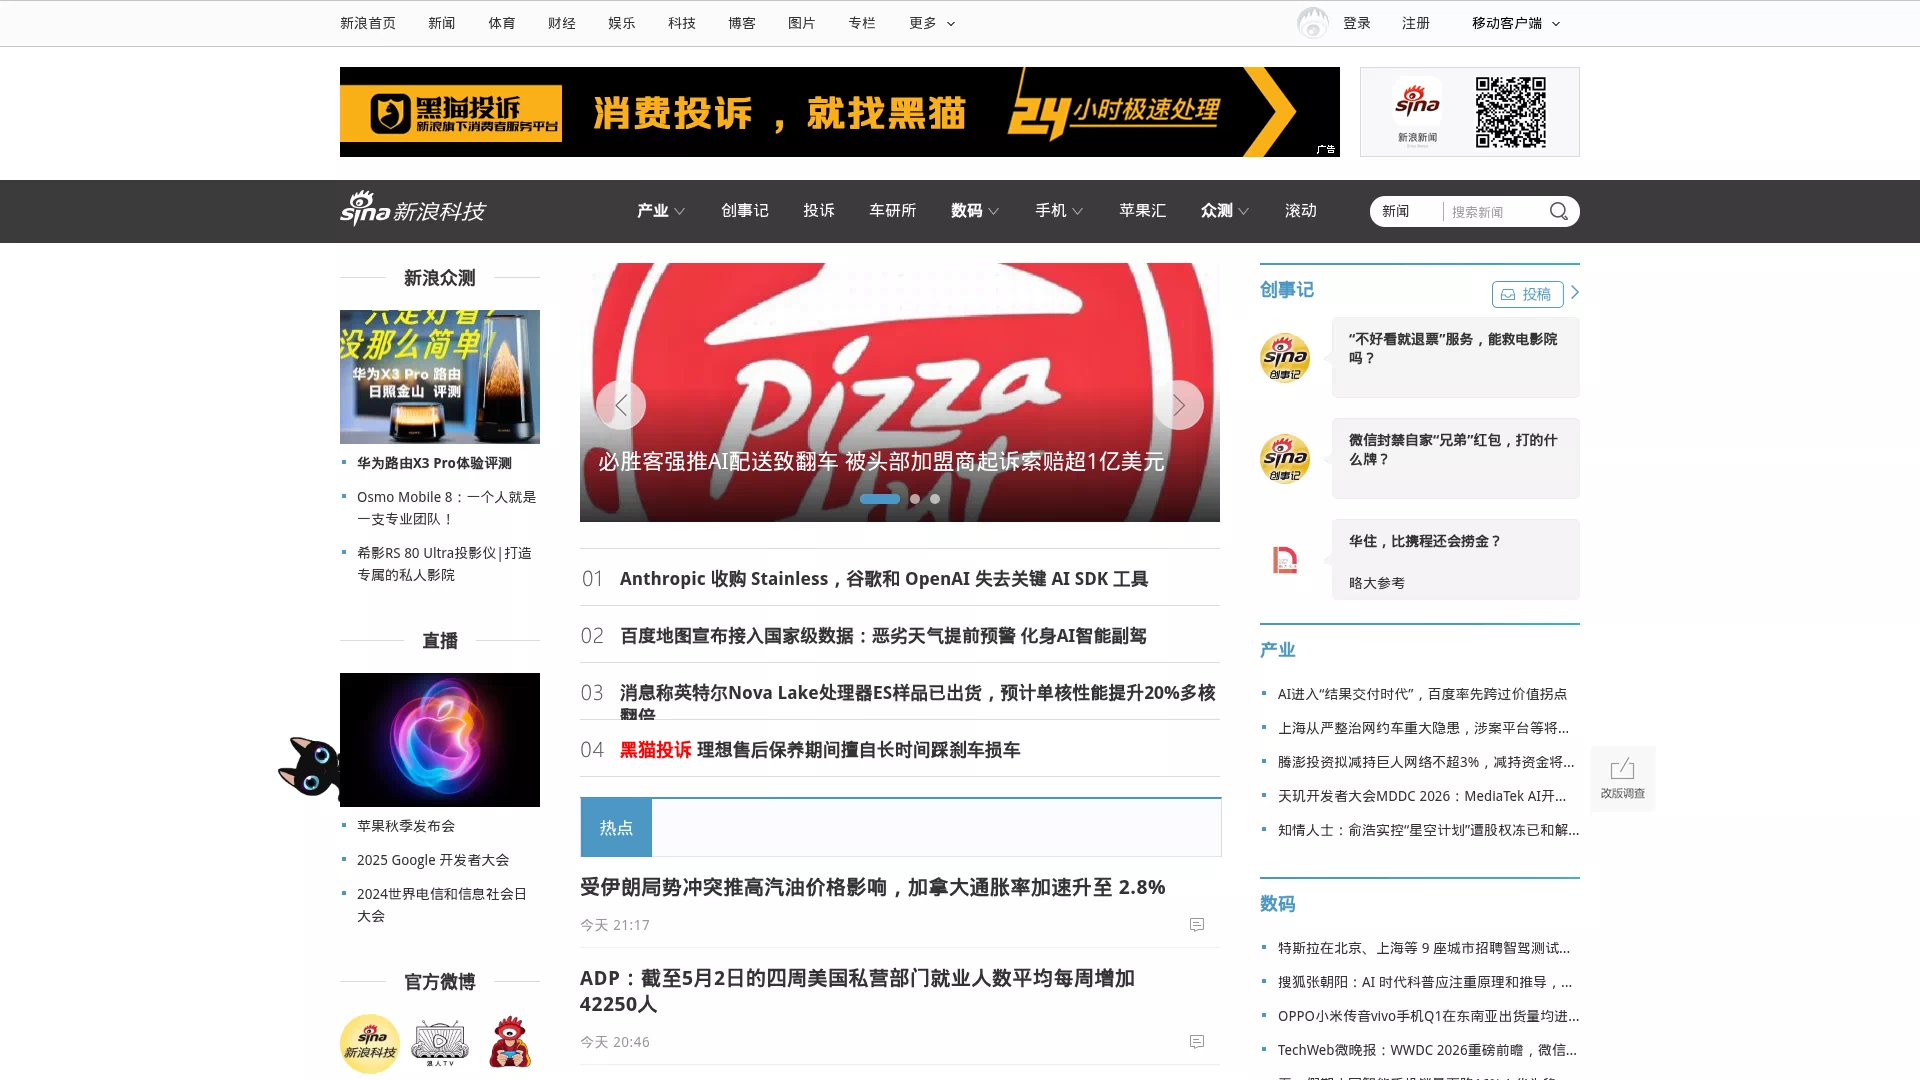1920x1080 pixels.
Task: Click the arrow right of 投稿 button
Action: point(1574,292)
